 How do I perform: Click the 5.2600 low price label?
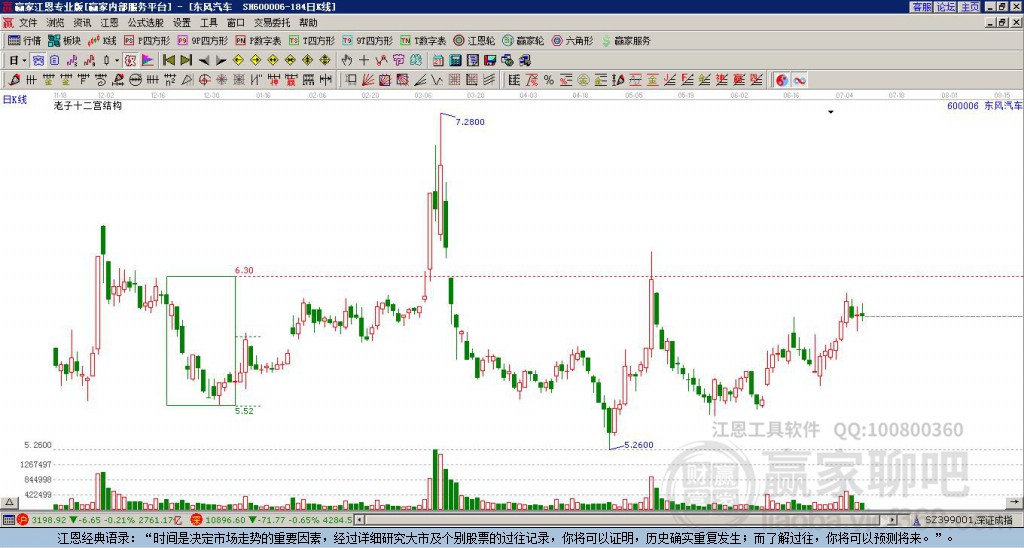[x=639, y=445]
